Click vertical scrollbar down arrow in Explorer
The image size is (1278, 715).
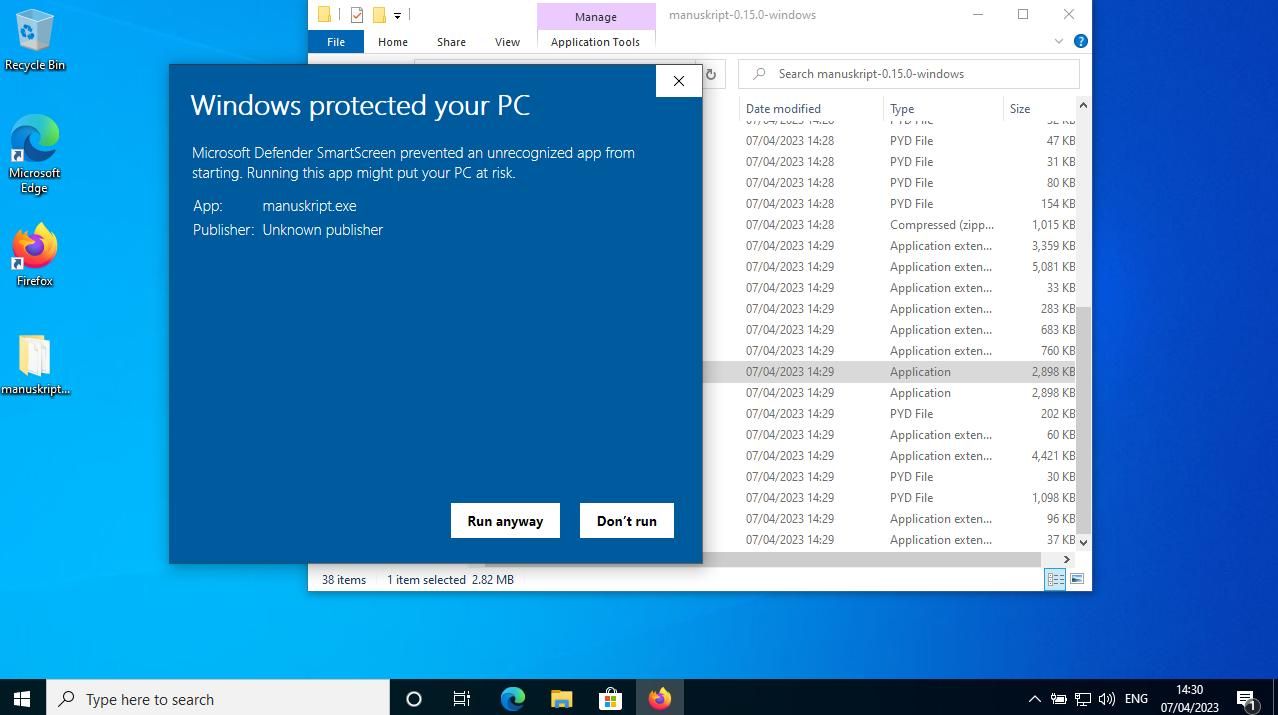click(1083, 542)
